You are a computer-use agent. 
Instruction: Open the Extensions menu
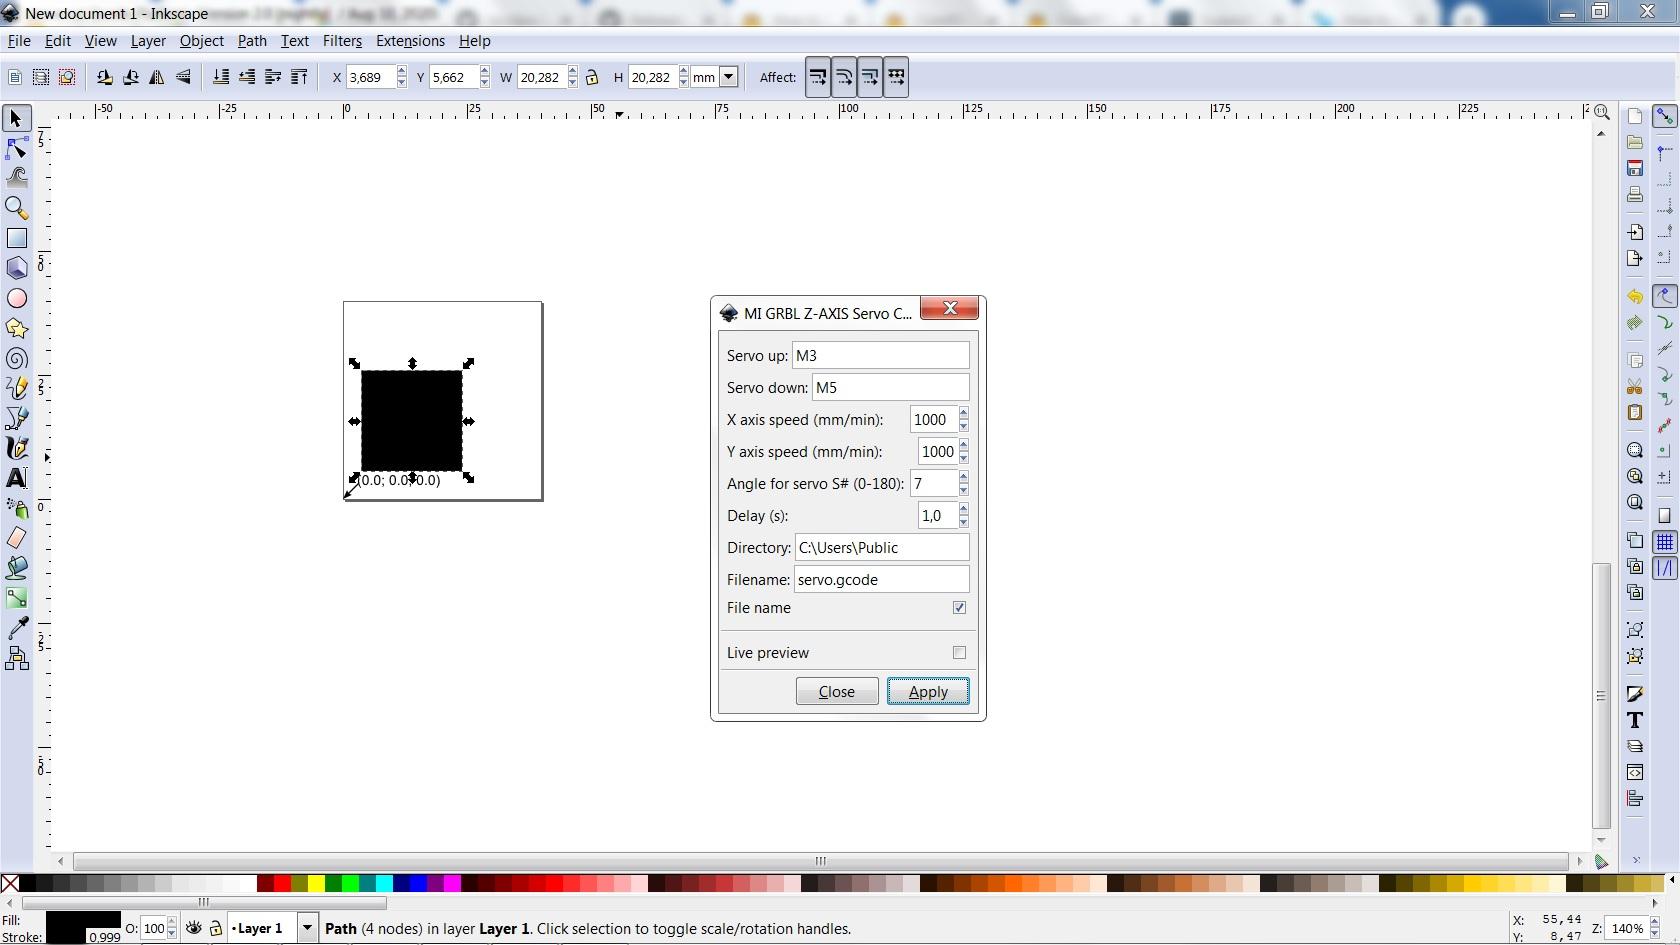(410, 41)
